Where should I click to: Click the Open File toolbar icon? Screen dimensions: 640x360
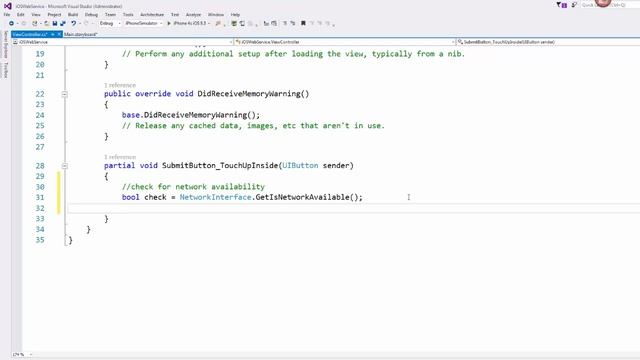(x=47, y=23)
